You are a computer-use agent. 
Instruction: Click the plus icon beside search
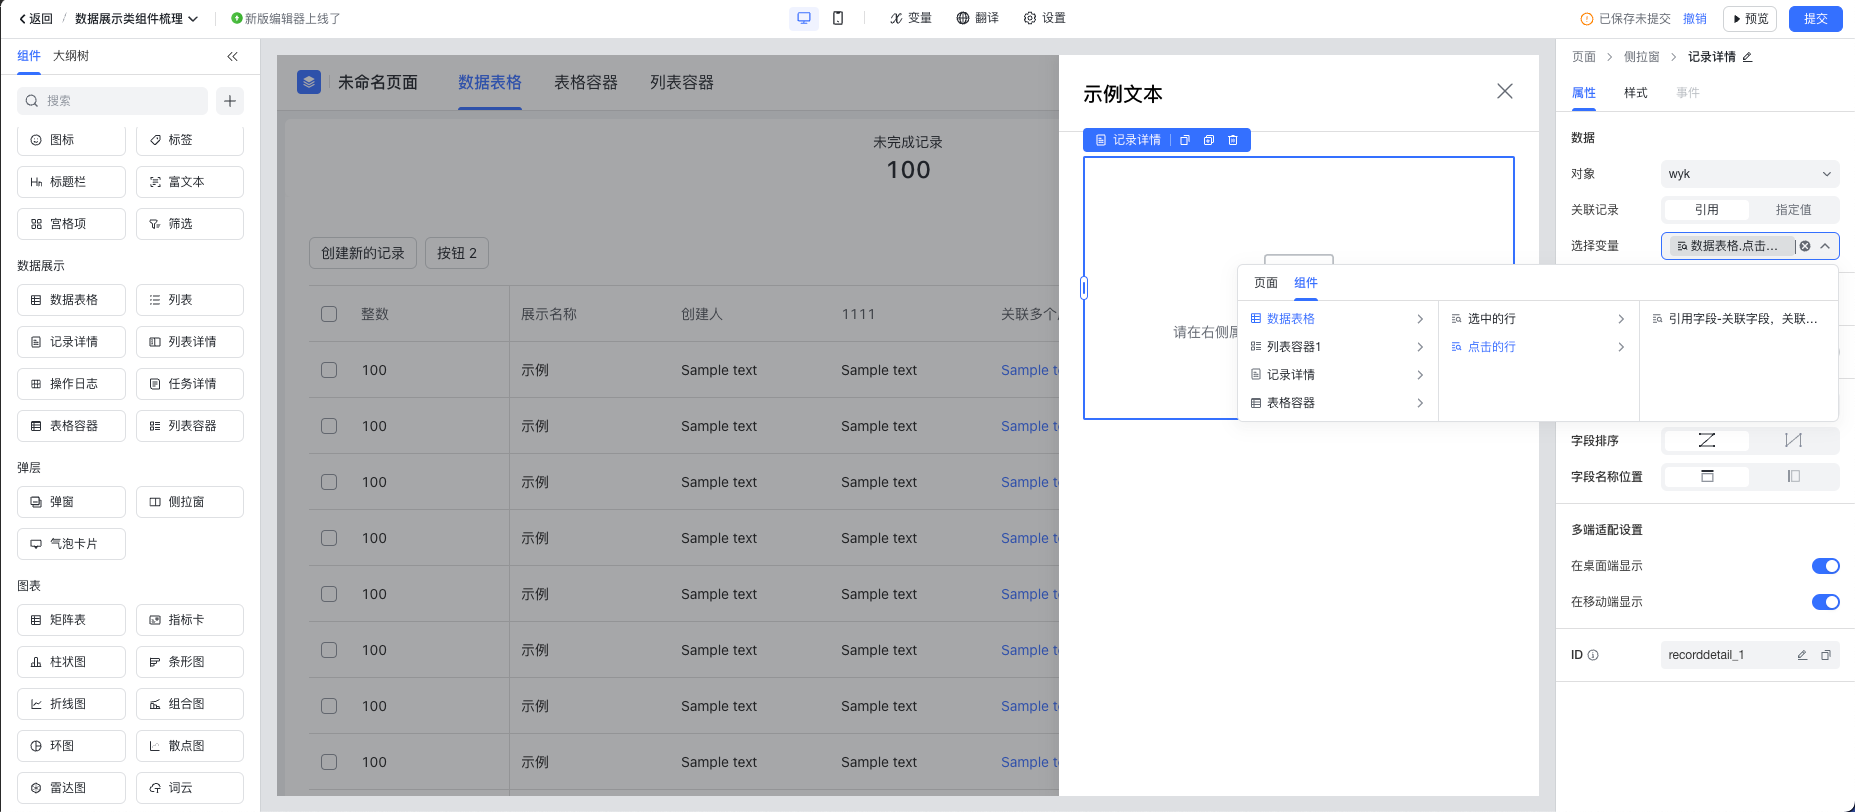coord(230,101)
